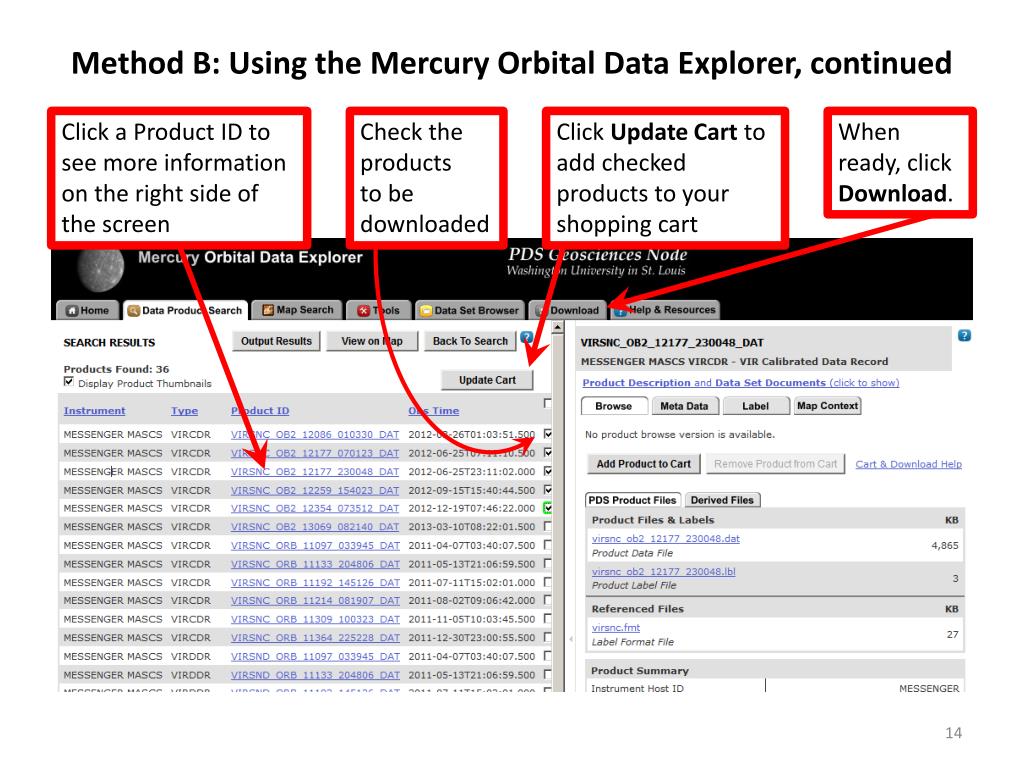1024x768 pixels.
Task: Switch to PDS Product Files tab
Action: (632, 500)
